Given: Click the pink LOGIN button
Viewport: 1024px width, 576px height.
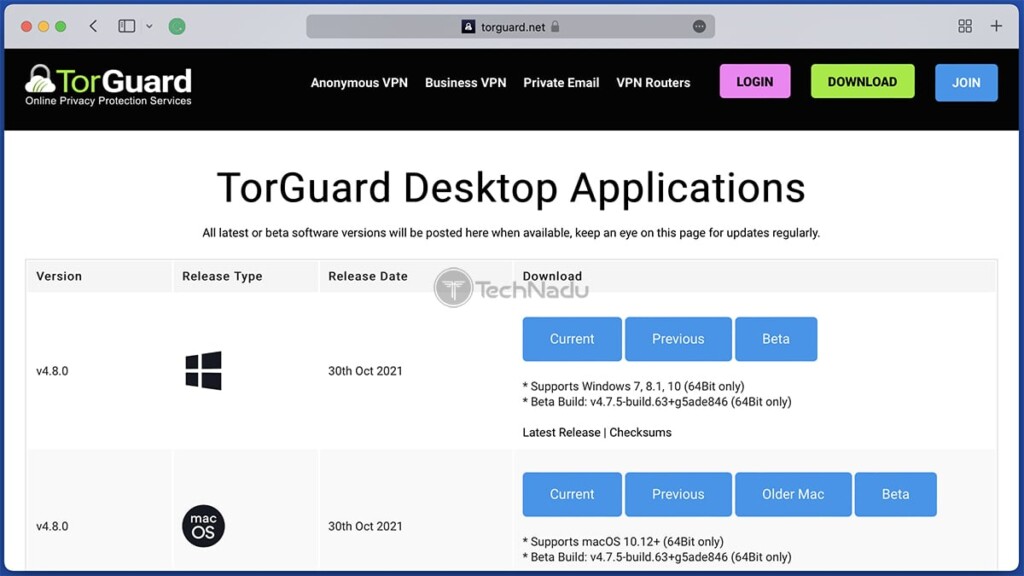Looking at the screenshot, I should coord(755,82).
